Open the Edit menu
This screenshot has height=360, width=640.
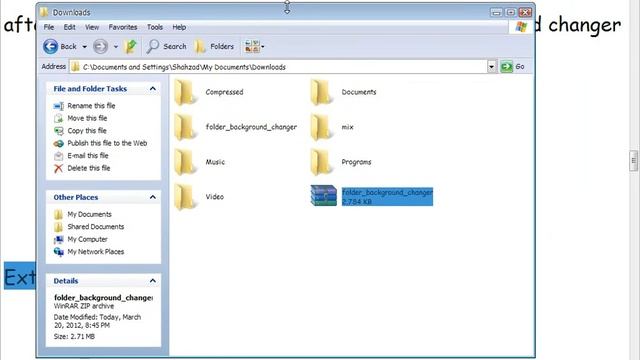coord(69,27)
